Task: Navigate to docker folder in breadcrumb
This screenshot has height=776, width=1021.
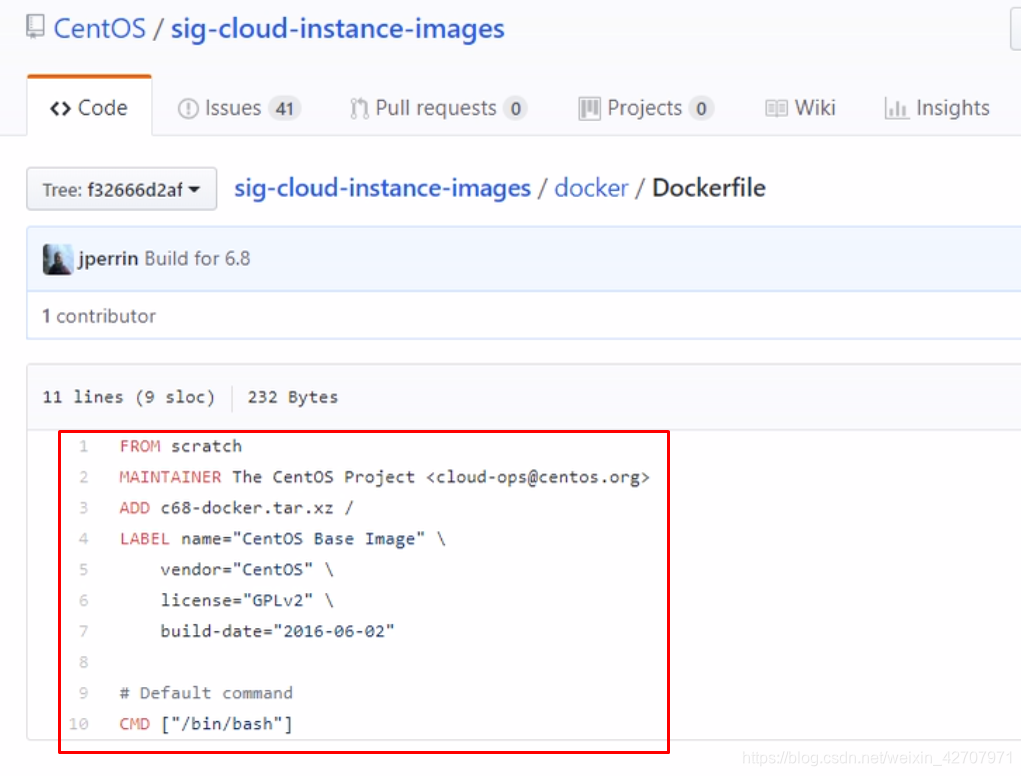Action: click(591, 188)
